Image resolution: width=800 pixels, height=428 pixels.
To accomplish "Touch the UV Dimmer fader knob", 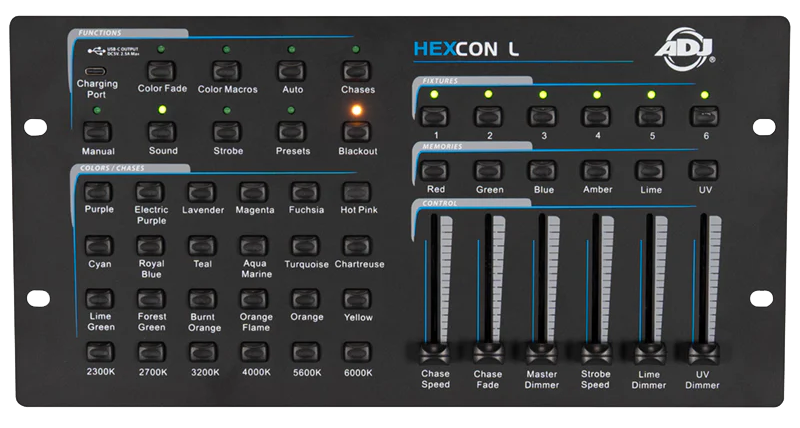I will (704, 353).
